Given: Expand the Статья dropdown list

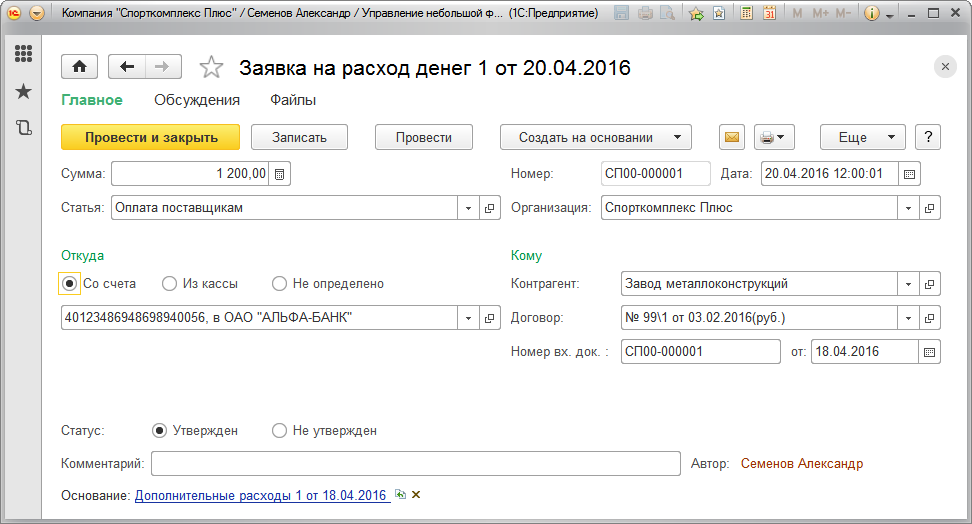Looking at the screenshot, I should [x=468, y=208].
